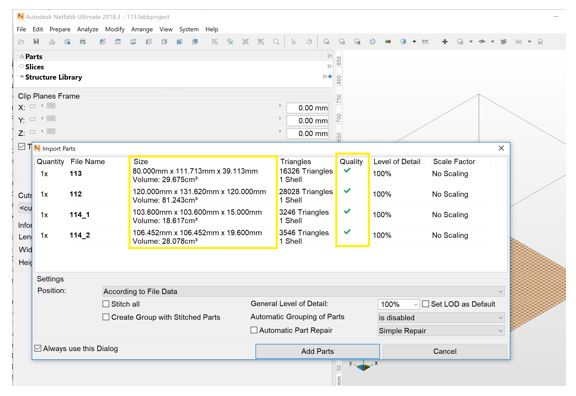This screenshot has height=396, width=576.
Task: Toggle the Z clip plane checkbox
Action: click(32, 132)
